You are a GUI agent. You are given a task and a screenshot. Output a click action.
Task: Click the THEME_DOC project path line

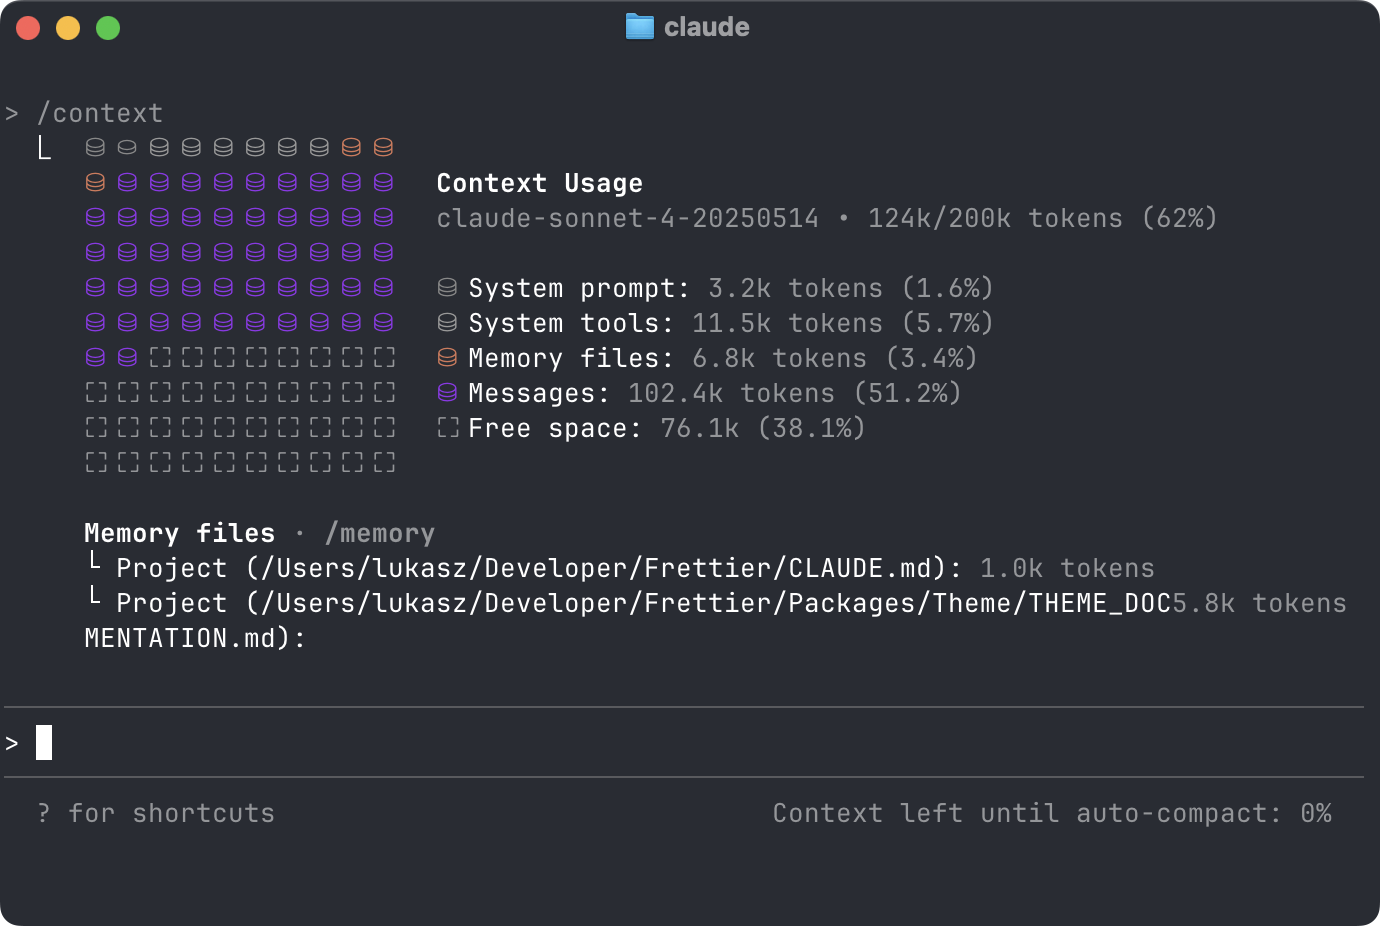click(644, 603)
